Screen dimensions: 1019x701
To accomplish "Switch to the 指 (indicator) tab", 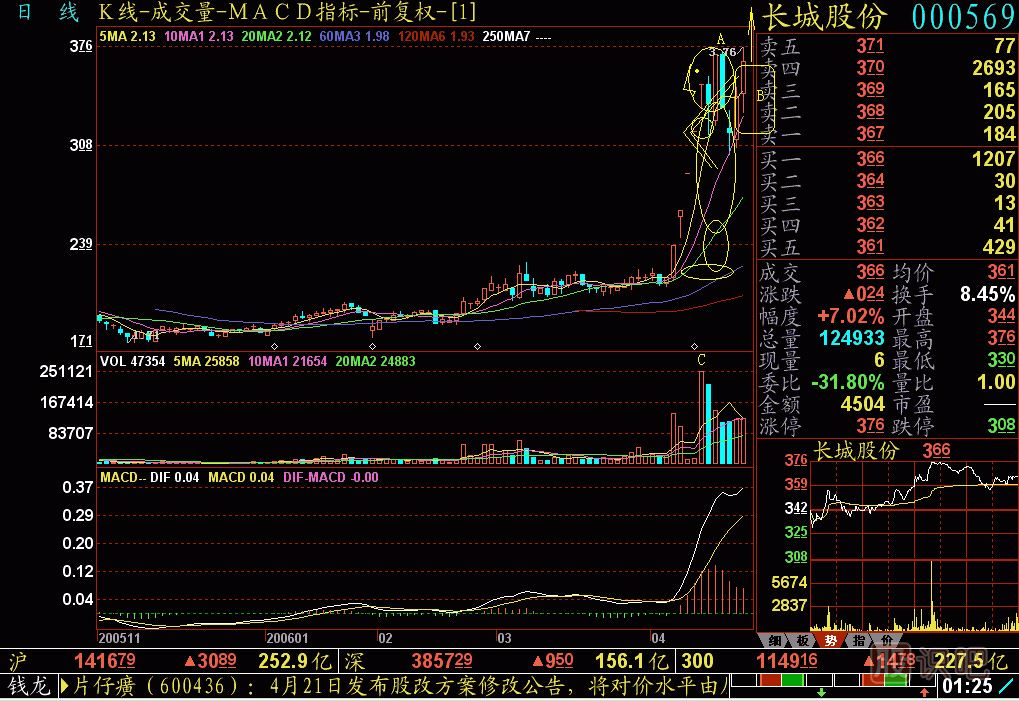I will [858, 641].
